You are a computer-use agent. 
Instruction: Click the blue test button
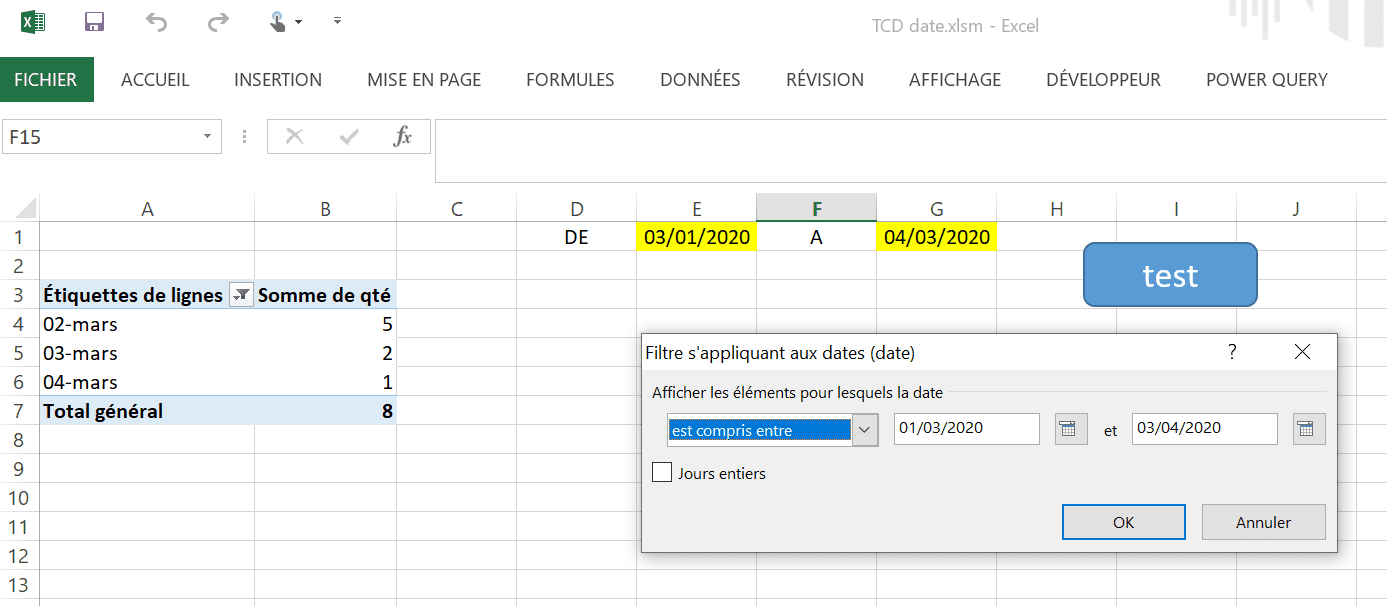click(1170, 275)
